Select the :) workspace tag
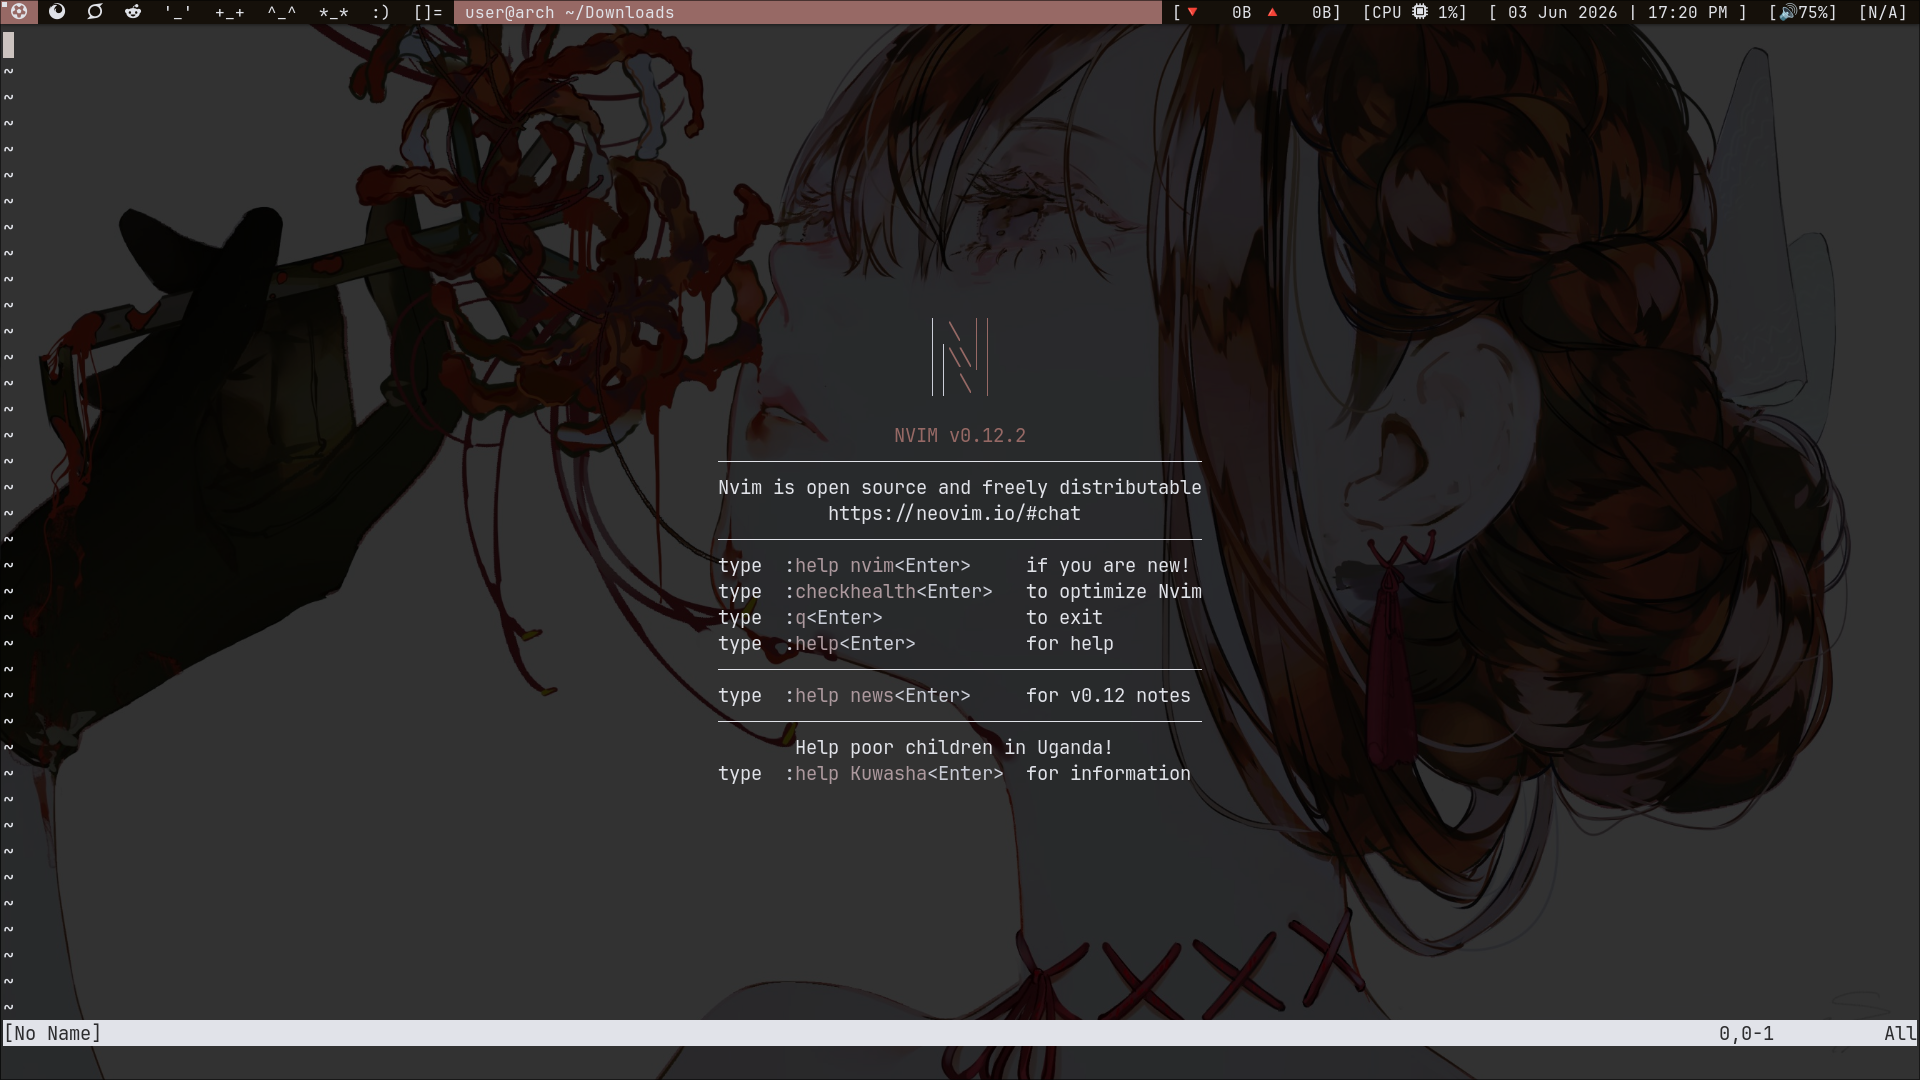 [x=380, y=12]
